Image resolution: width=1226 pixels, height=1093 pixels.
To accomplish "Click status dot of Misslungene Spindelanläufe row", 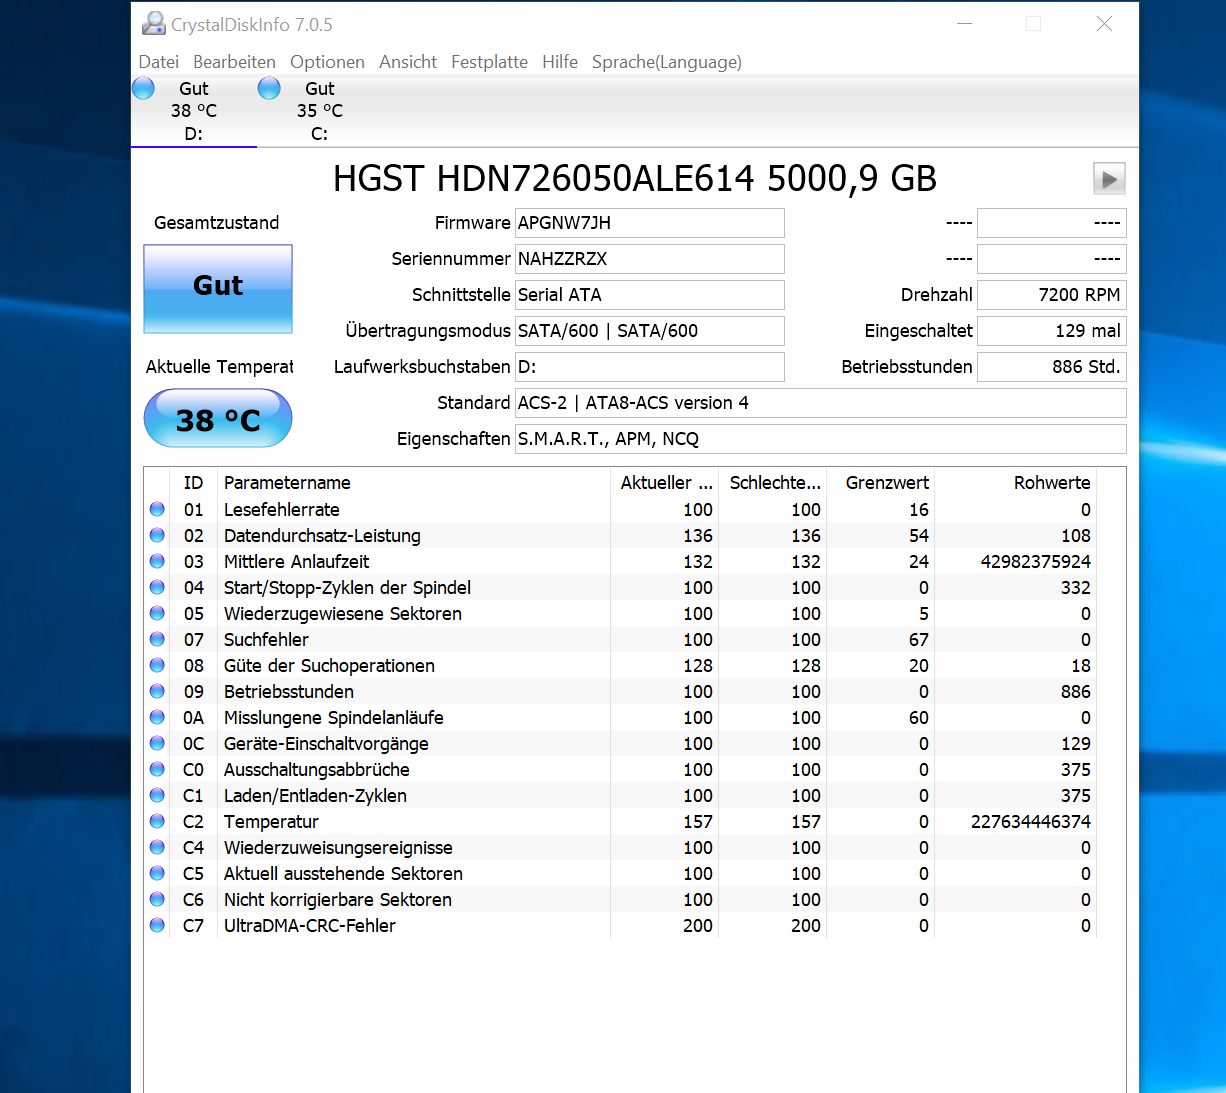I will click(x=157, y=717).
